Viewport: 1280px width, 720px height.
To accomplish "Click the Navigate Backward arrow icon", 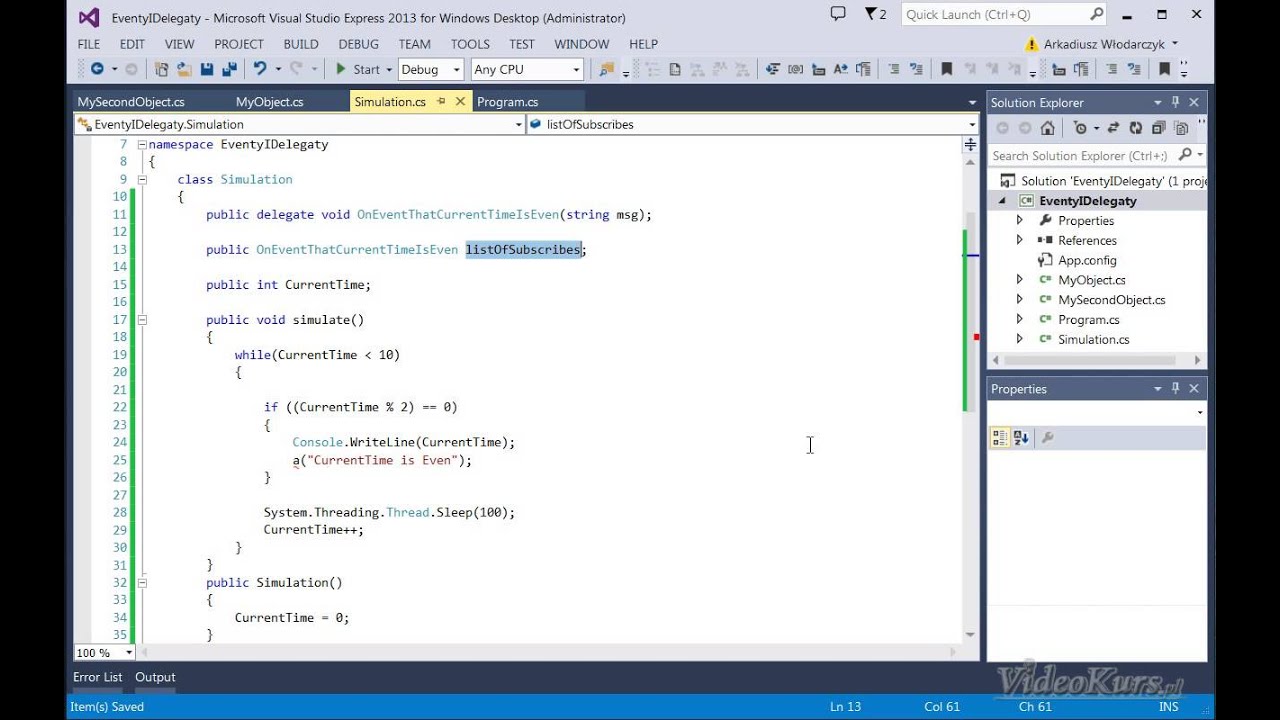I will tap(97, 69).
